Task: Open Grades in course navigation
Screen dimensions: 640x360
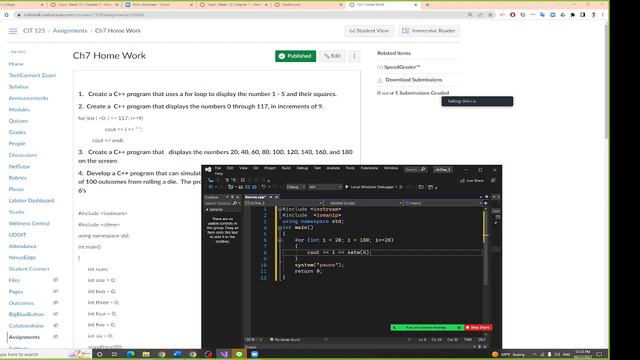Action: (x=17, y=132)
